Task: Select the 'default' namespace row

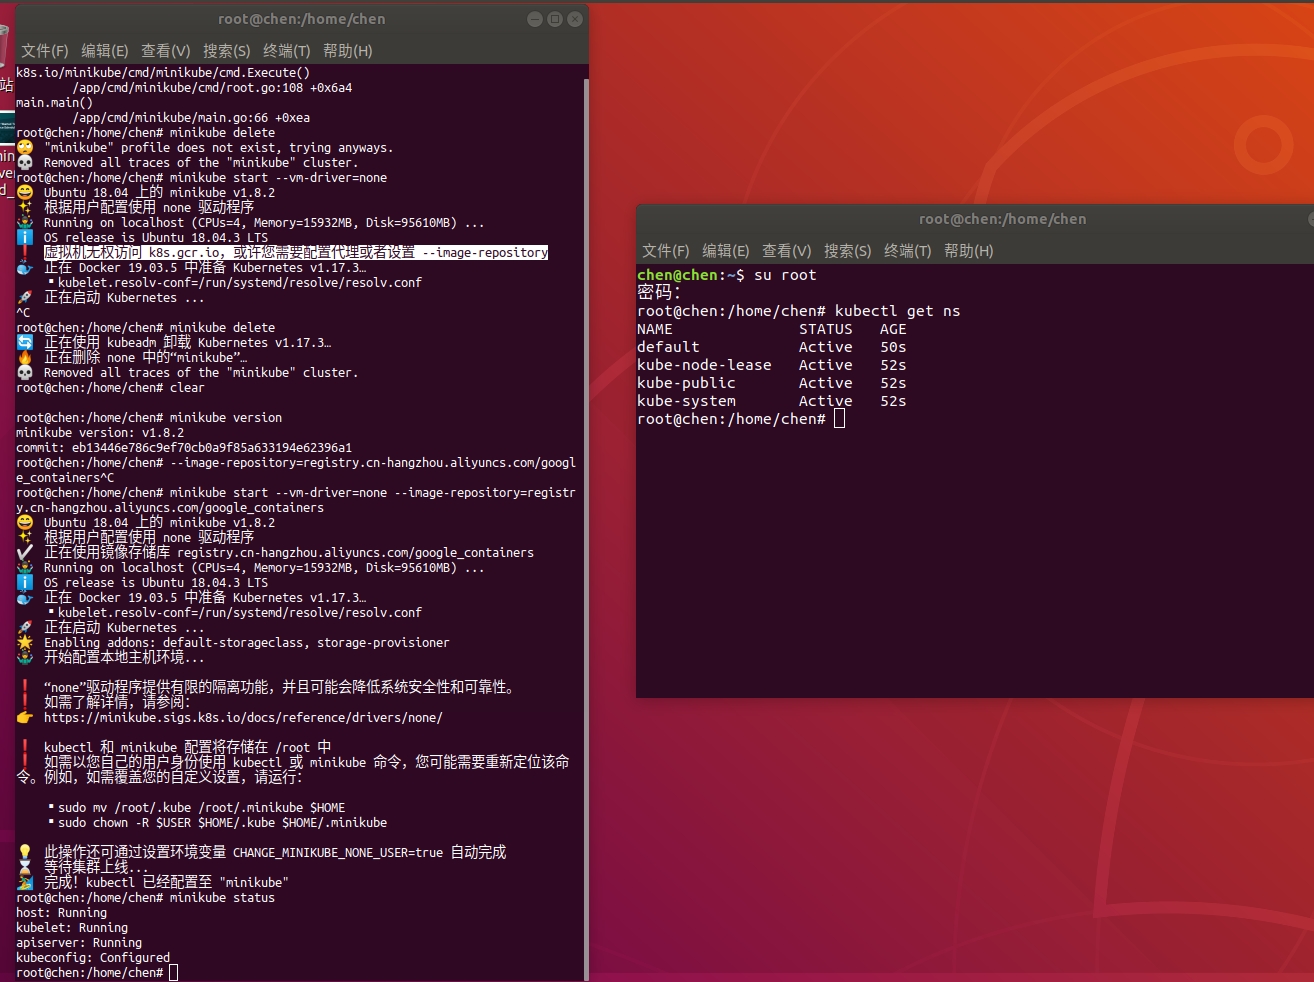Action: [x=772, y=347]
